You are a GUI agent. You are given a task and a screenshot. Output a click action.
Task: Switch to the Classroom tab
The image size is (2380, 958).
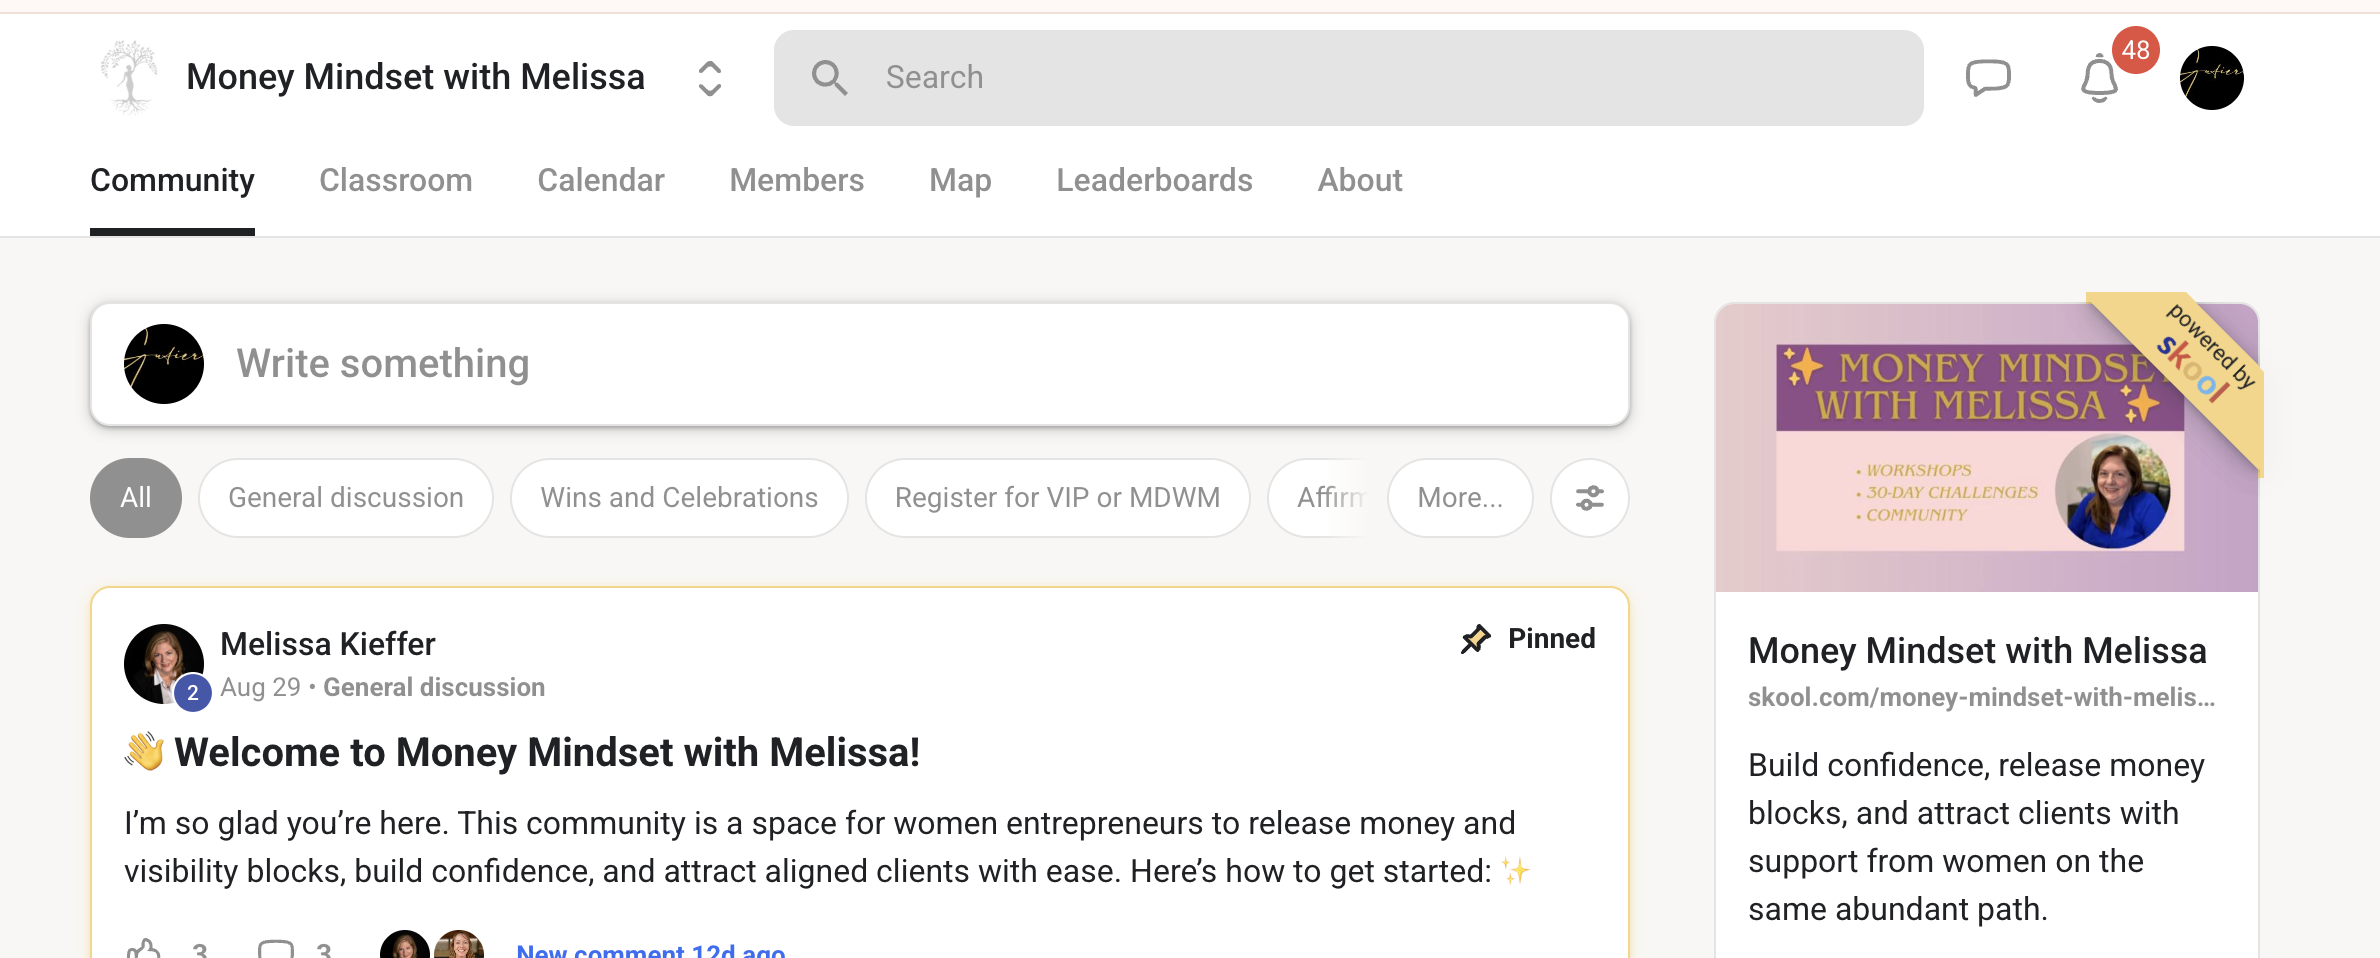pos(395,181)
